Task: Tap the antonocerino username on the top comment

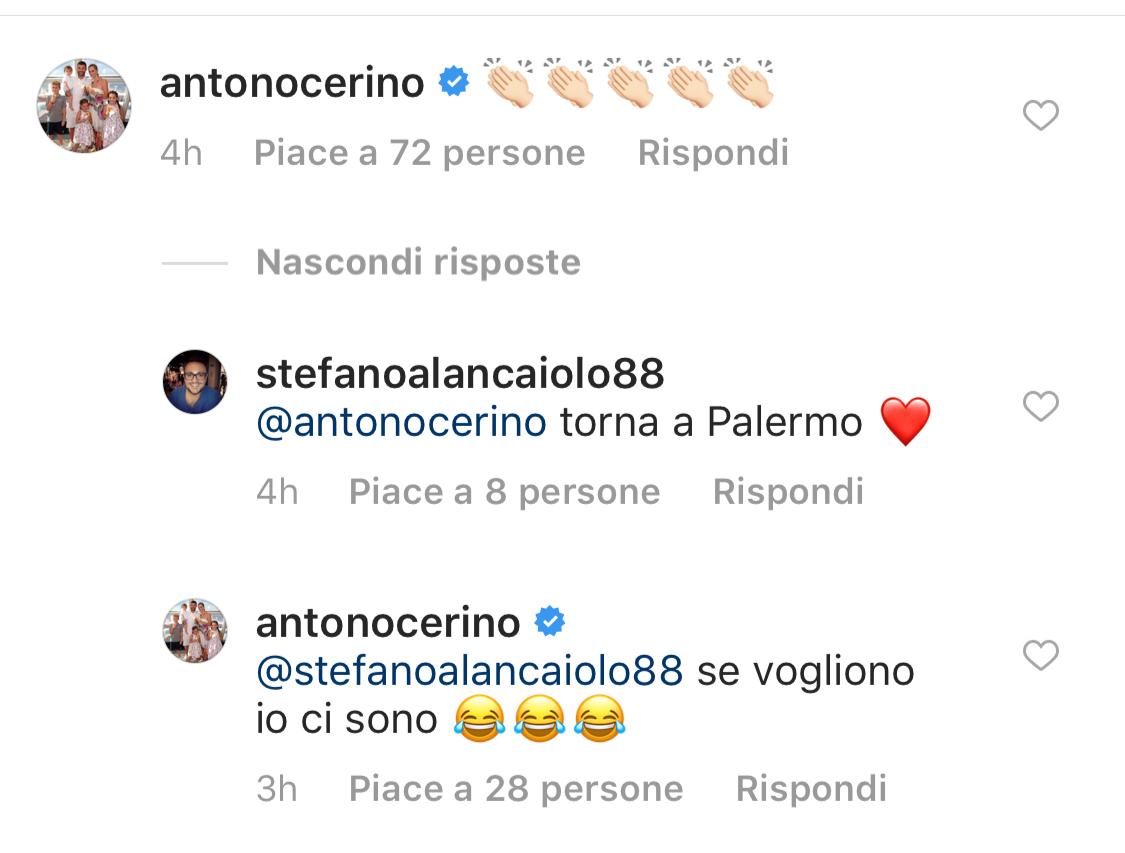Action: point(292,82)
